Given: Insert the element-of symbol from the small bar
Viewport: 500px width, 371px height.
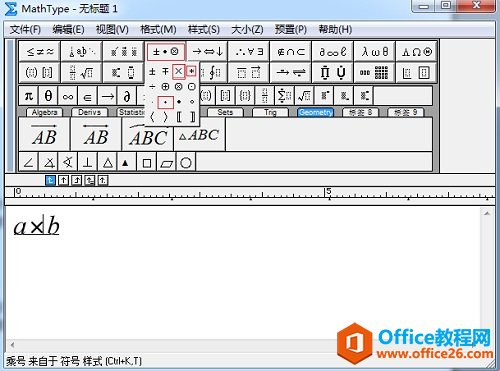Looking at the screenshot, I should point(87,96).
